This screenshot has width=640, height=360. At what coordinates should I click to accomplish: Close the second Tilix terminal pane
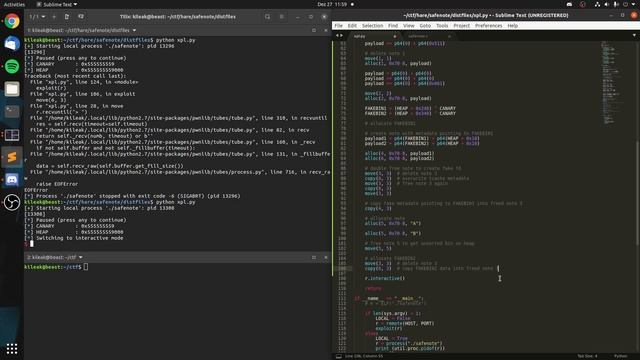click(x=326, y=258)
